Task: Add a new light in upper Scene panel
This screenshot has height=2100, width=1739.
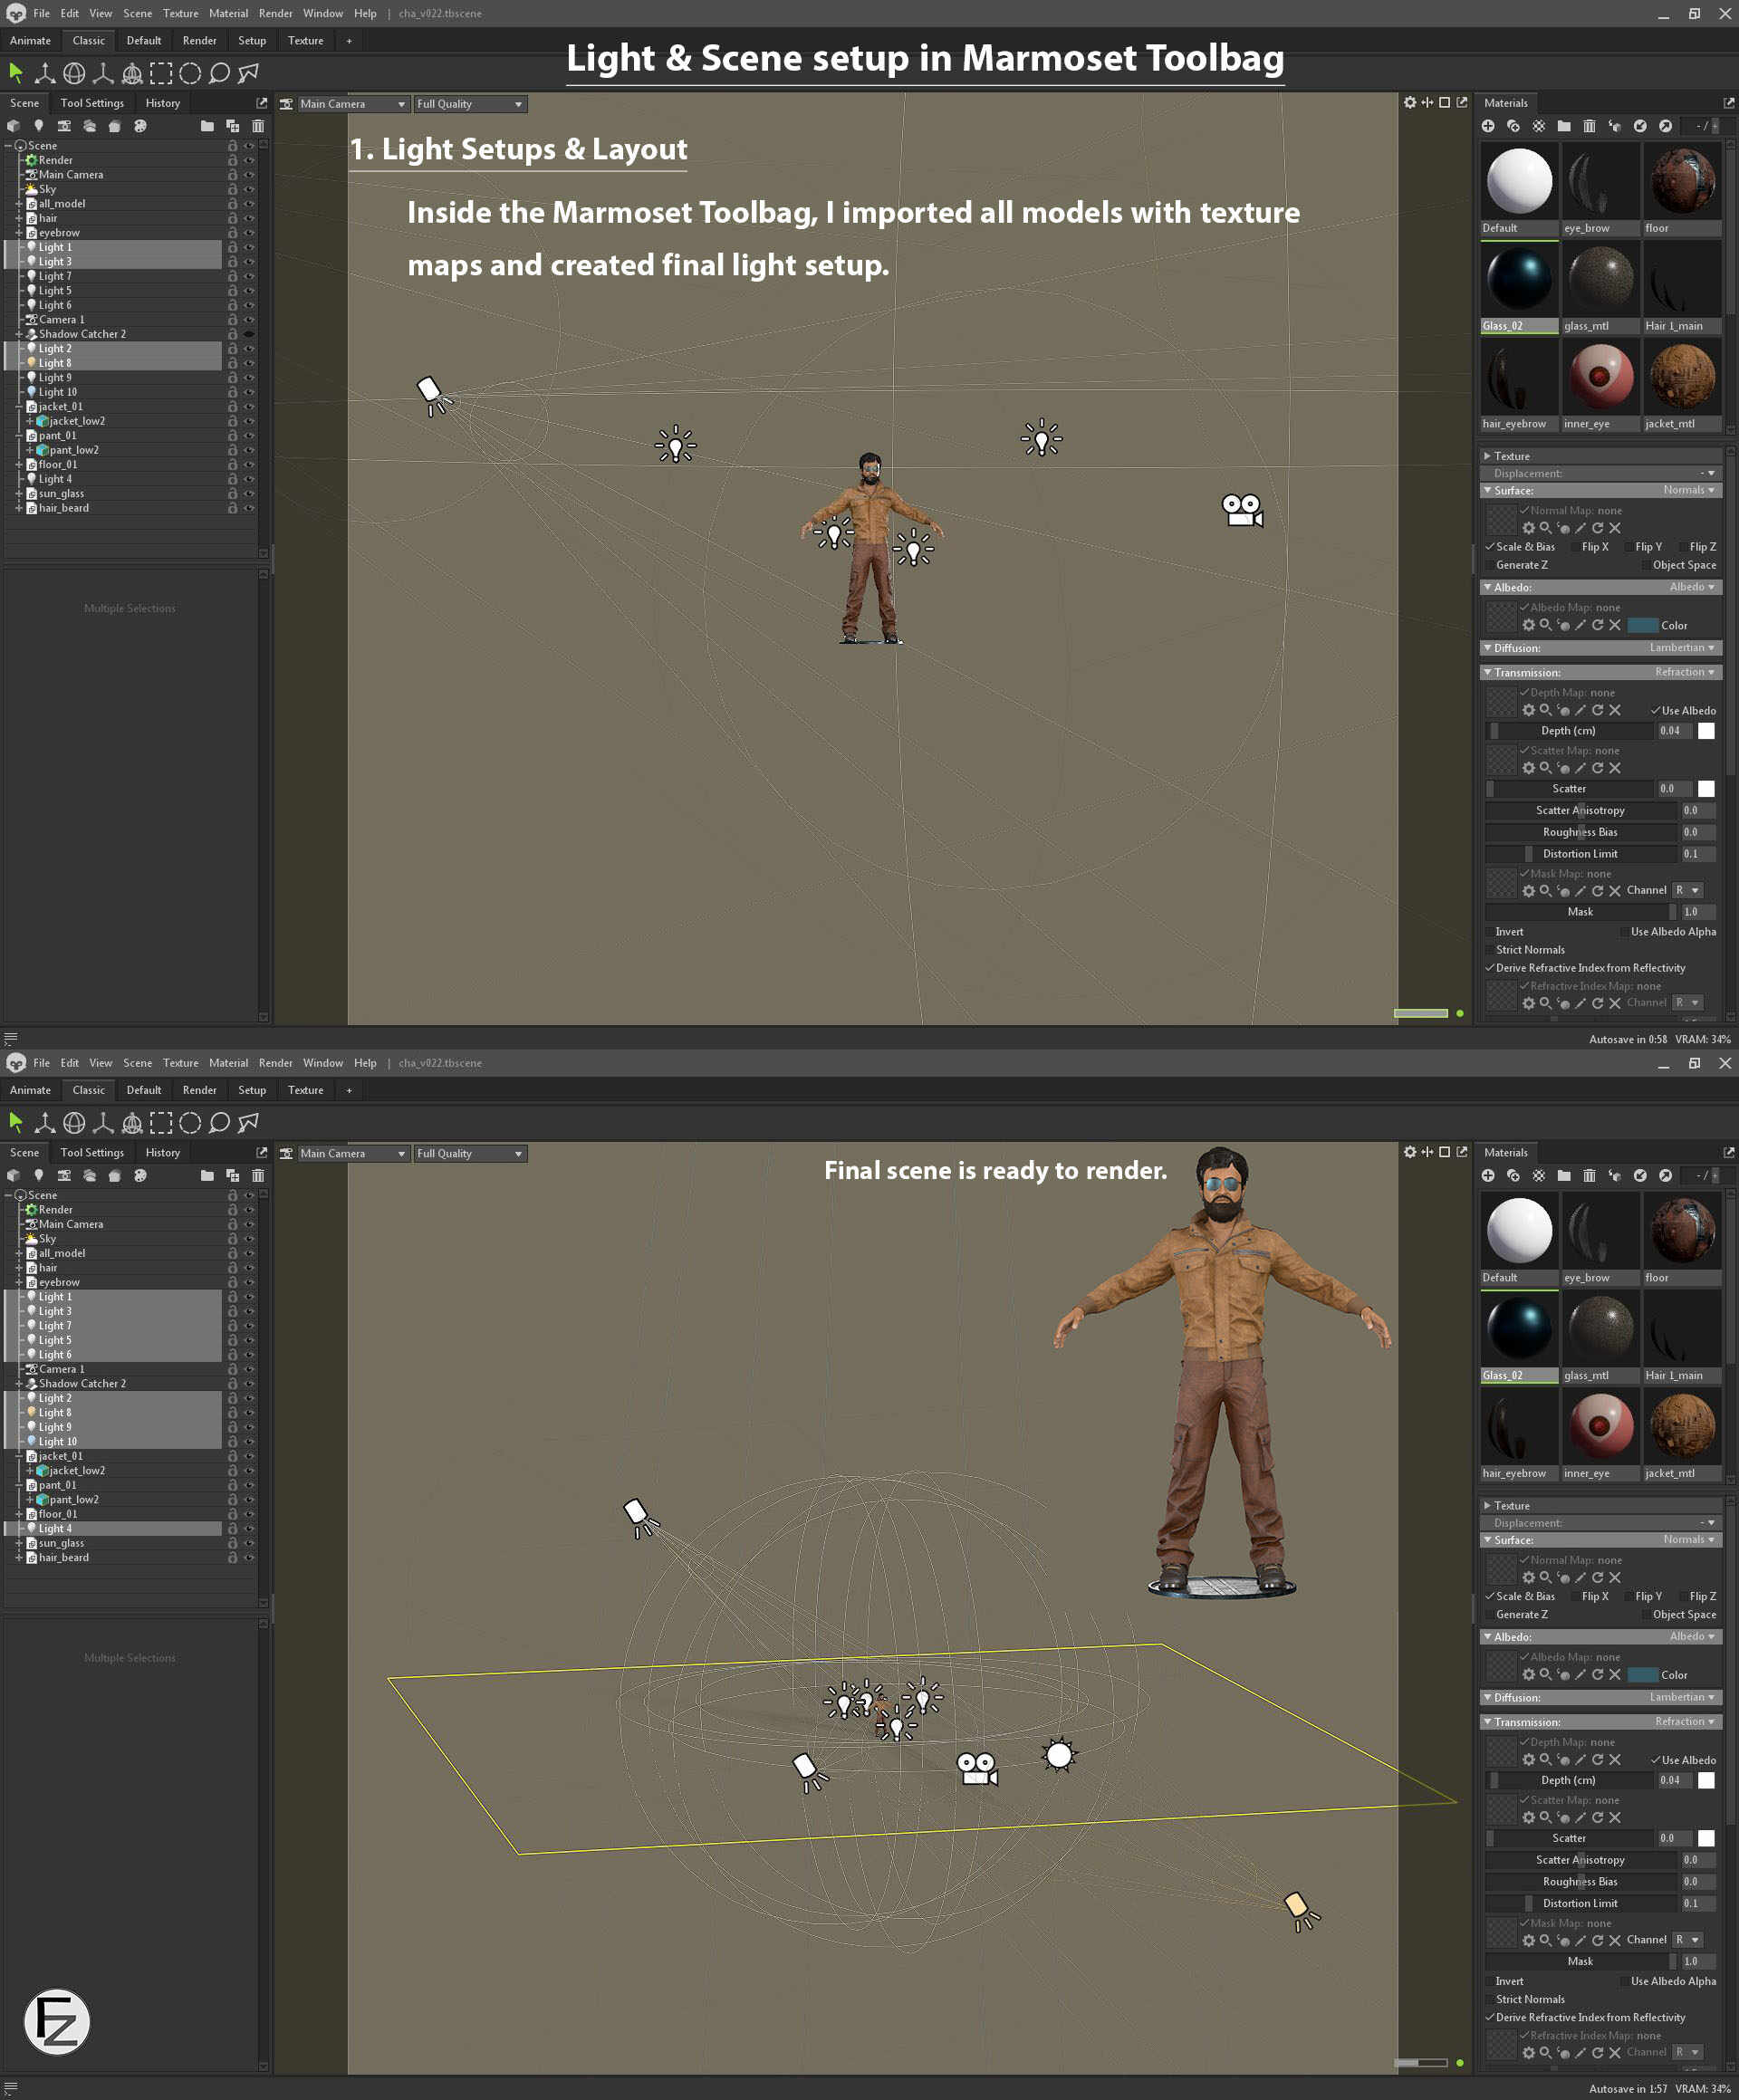Action: coord(38,126)
